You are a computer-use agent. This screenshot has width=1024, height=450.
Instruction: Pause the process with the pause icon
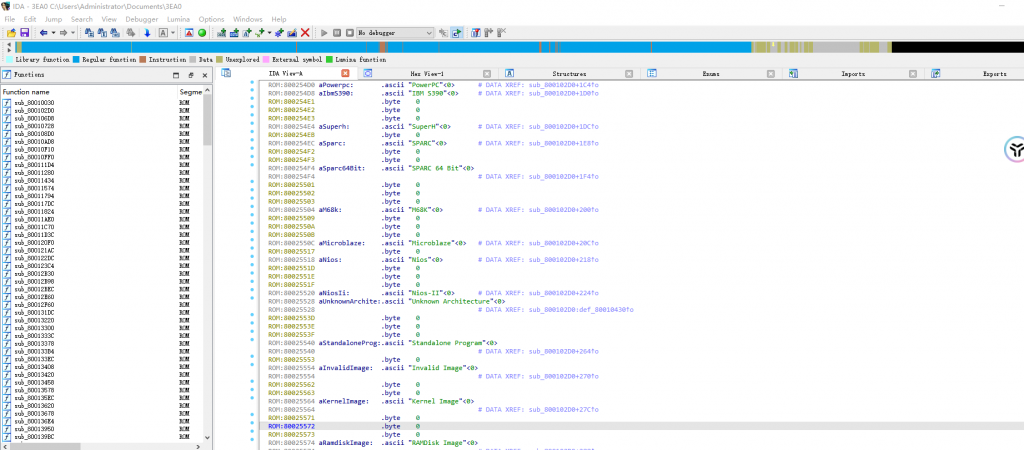point(336,33)
